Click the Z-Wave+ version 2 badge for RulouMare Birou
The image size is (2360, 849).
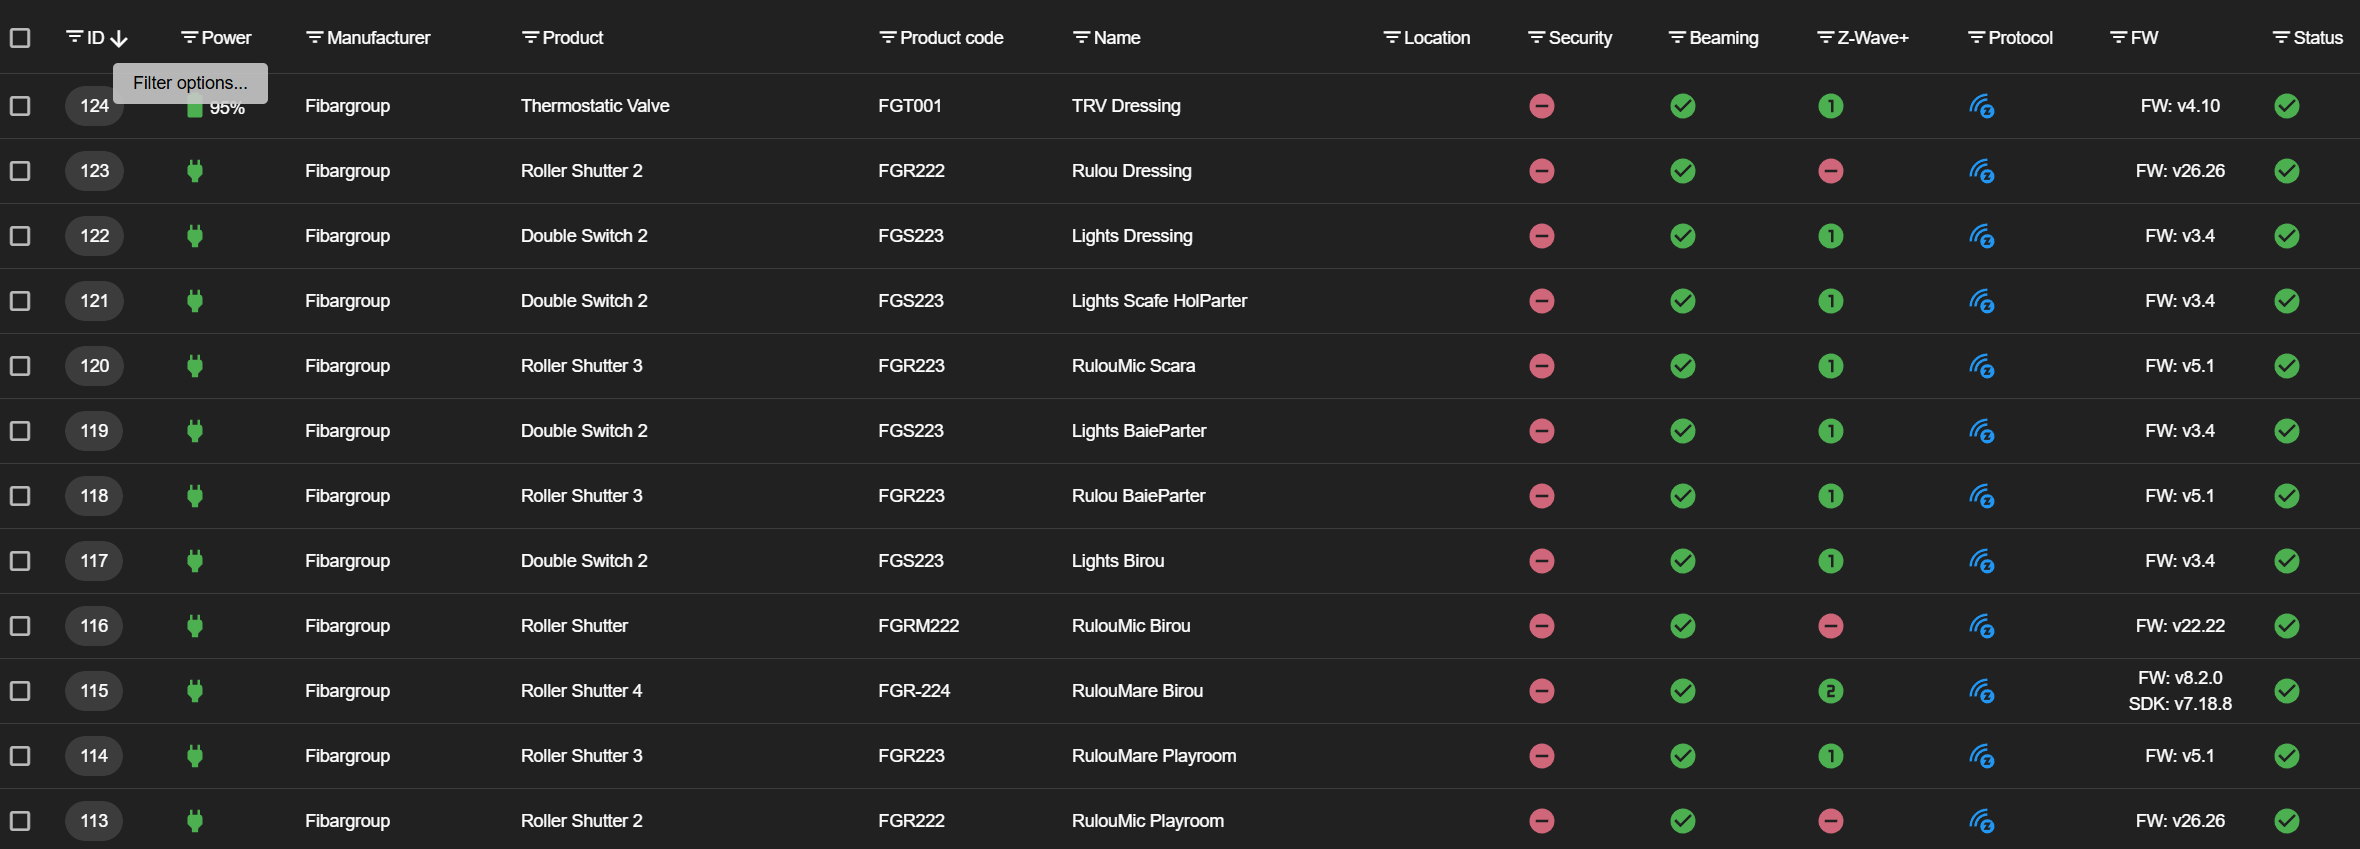coord(1830,691)
